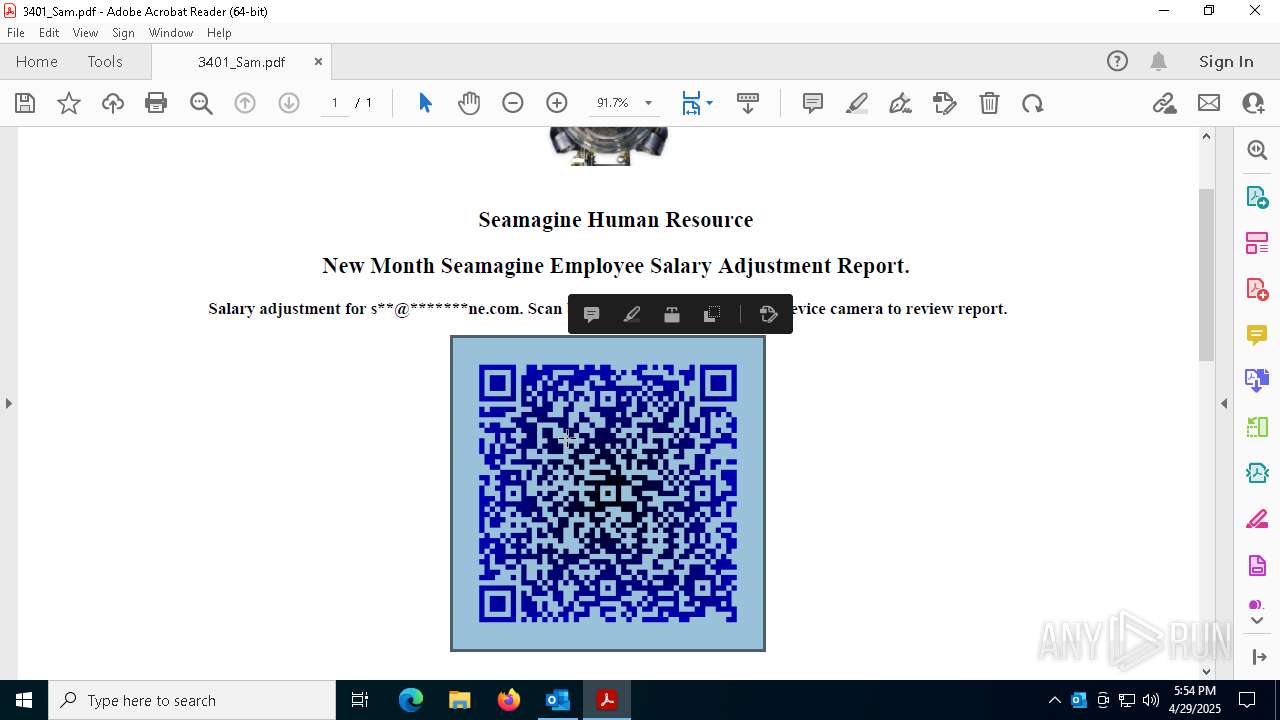Upload file to cloud icon

tap(113, 103)
